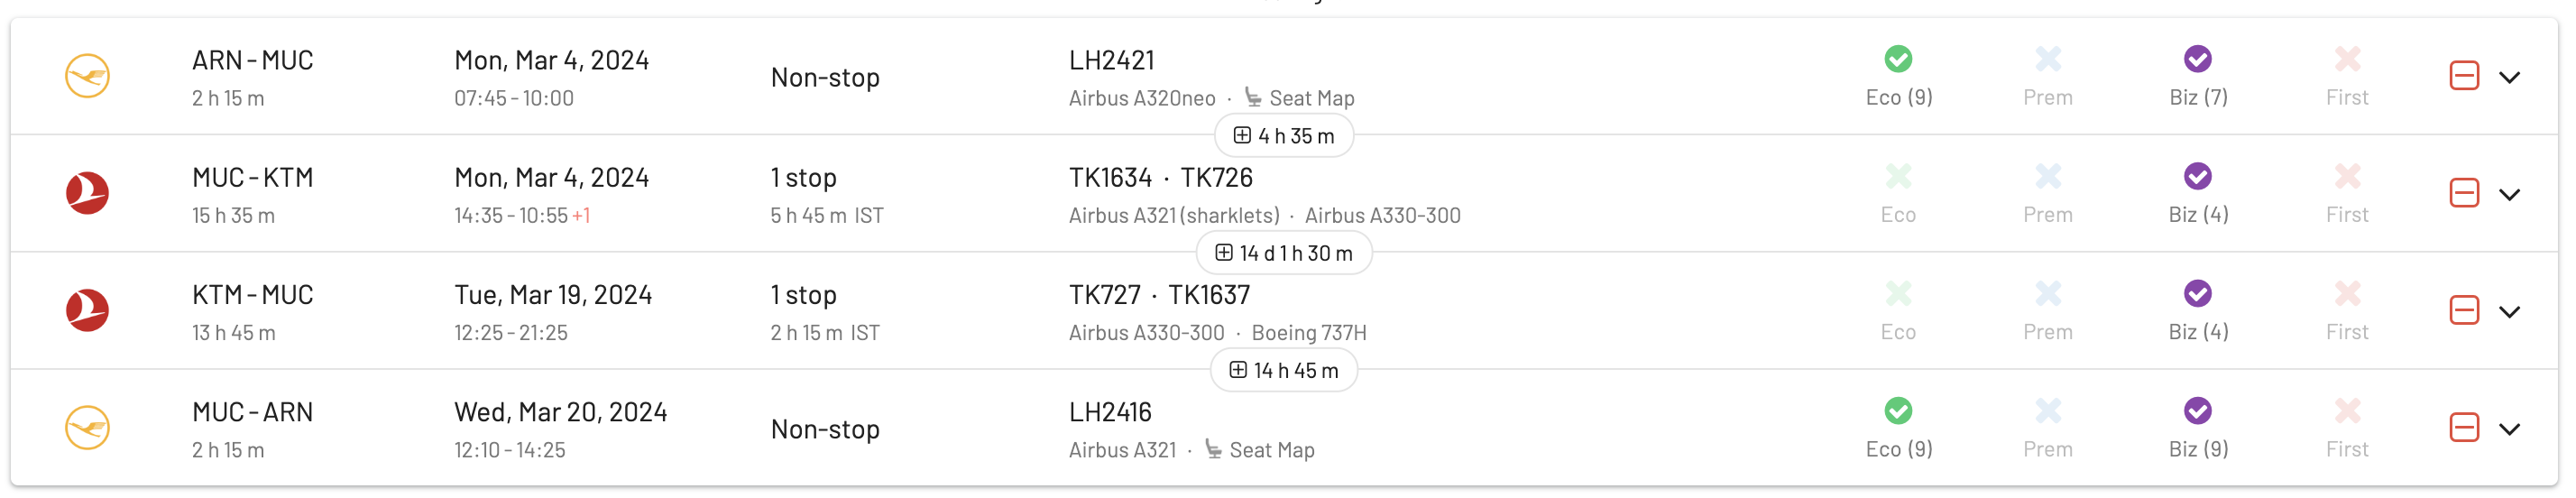Select Biz (7) cabin on LH2421
Image resolution: width=2576 pixels, height=498 pixels.
(2197, 75)
